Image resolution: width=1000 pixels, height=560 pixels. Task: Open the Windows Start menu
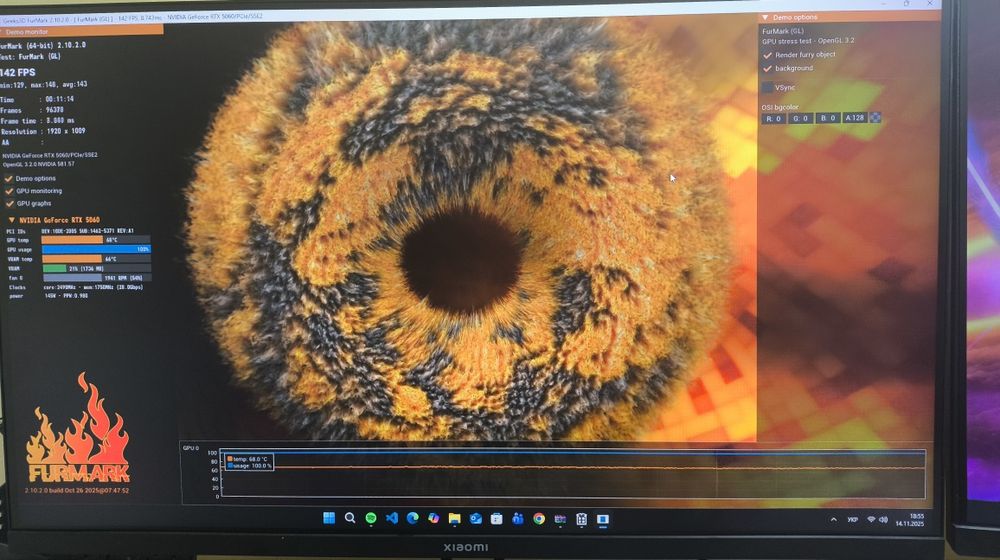329,518
